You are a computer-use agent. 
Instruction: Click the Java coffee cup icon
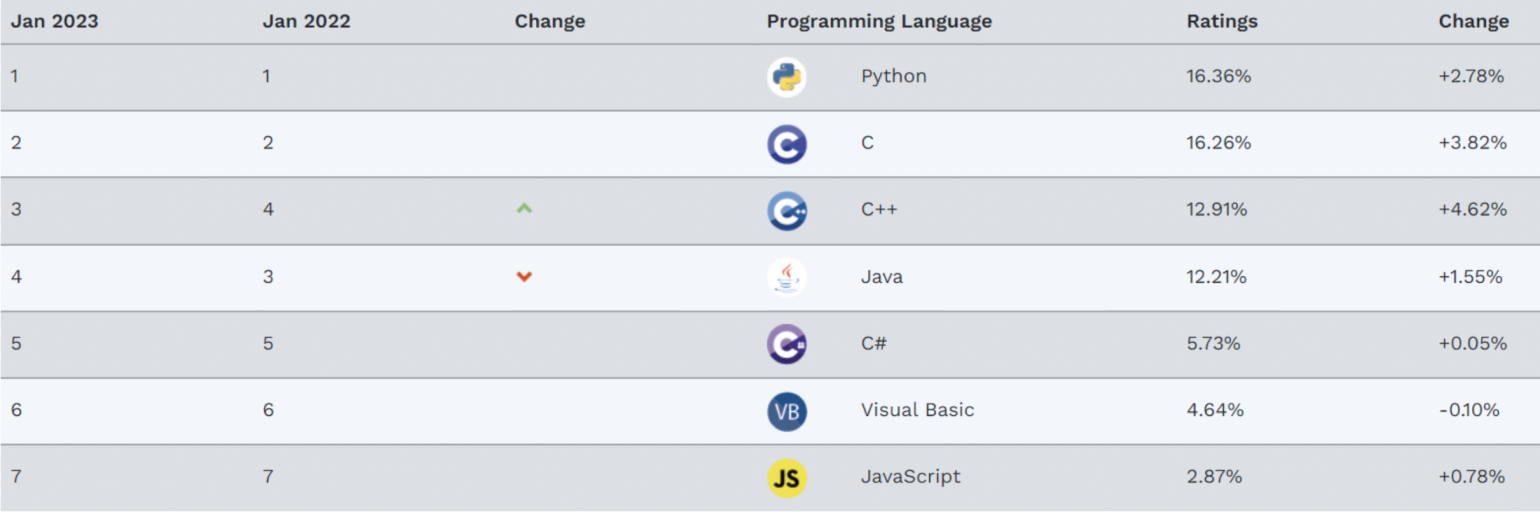point(787,277)
